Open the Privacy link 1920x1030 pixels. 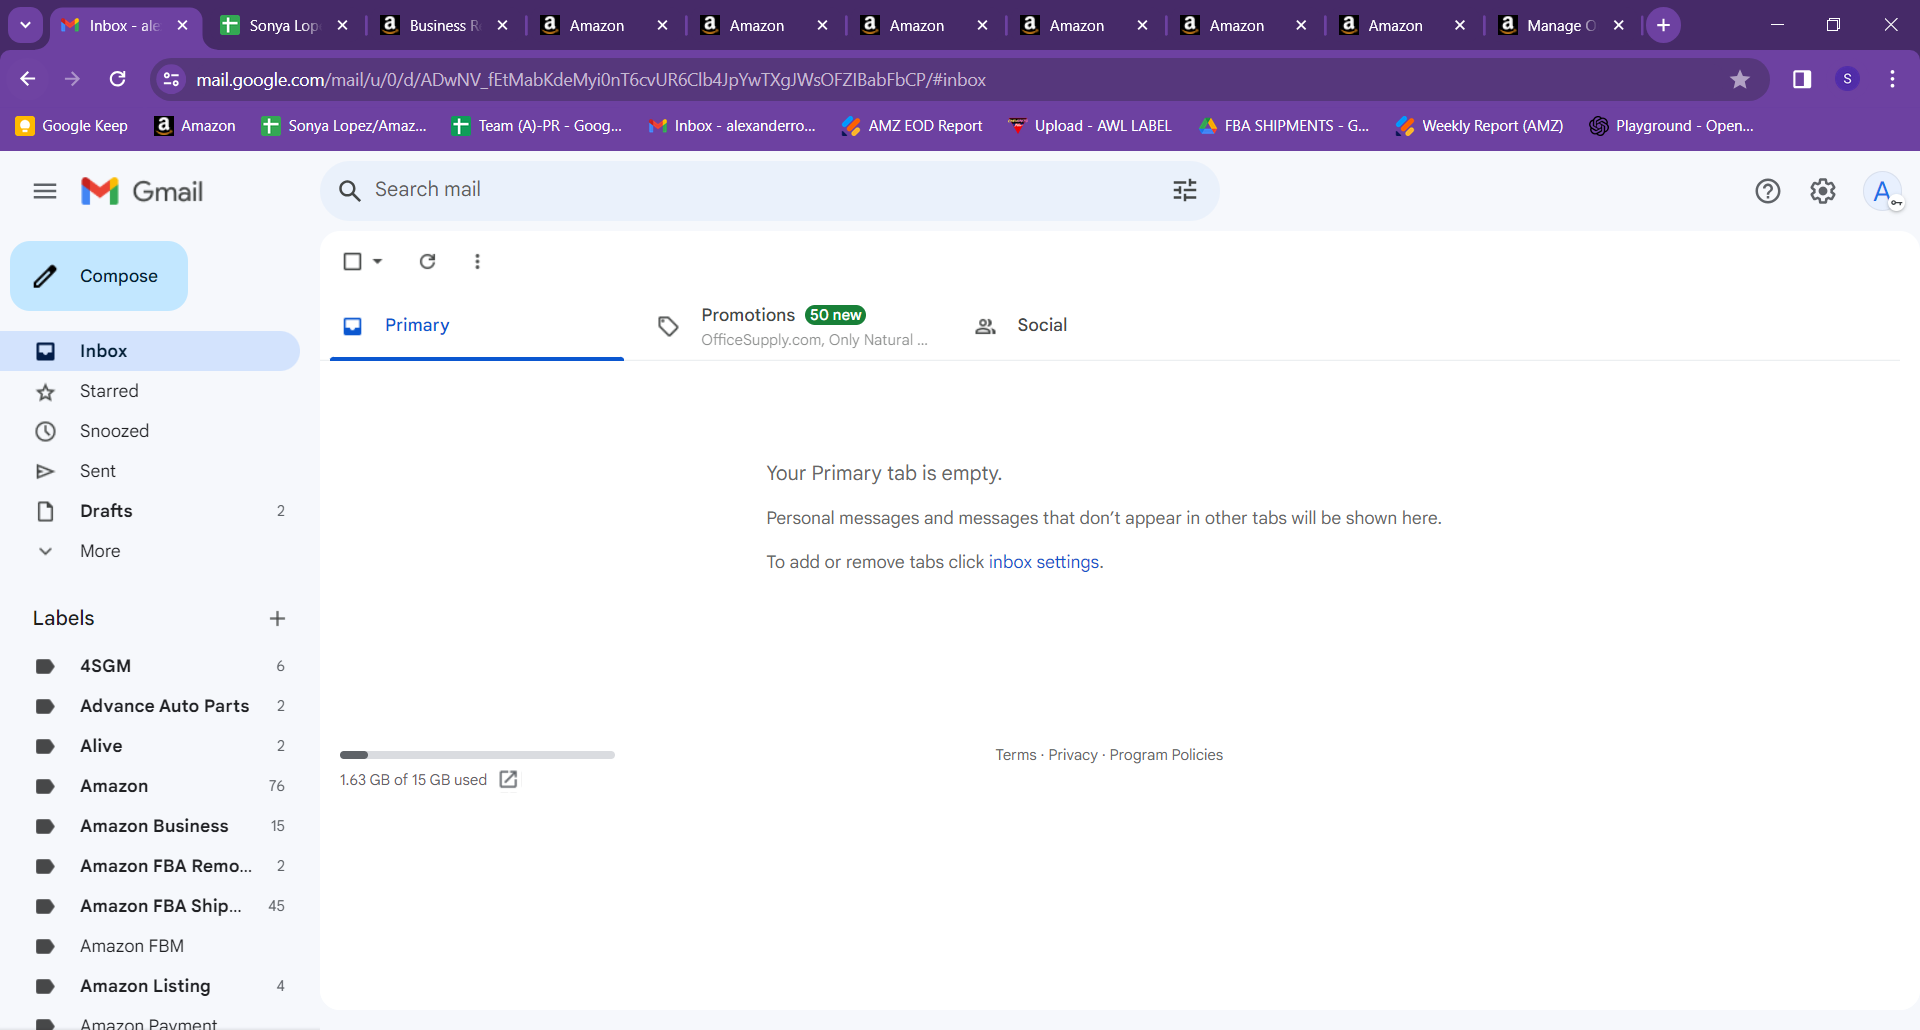click(1073, 755)
